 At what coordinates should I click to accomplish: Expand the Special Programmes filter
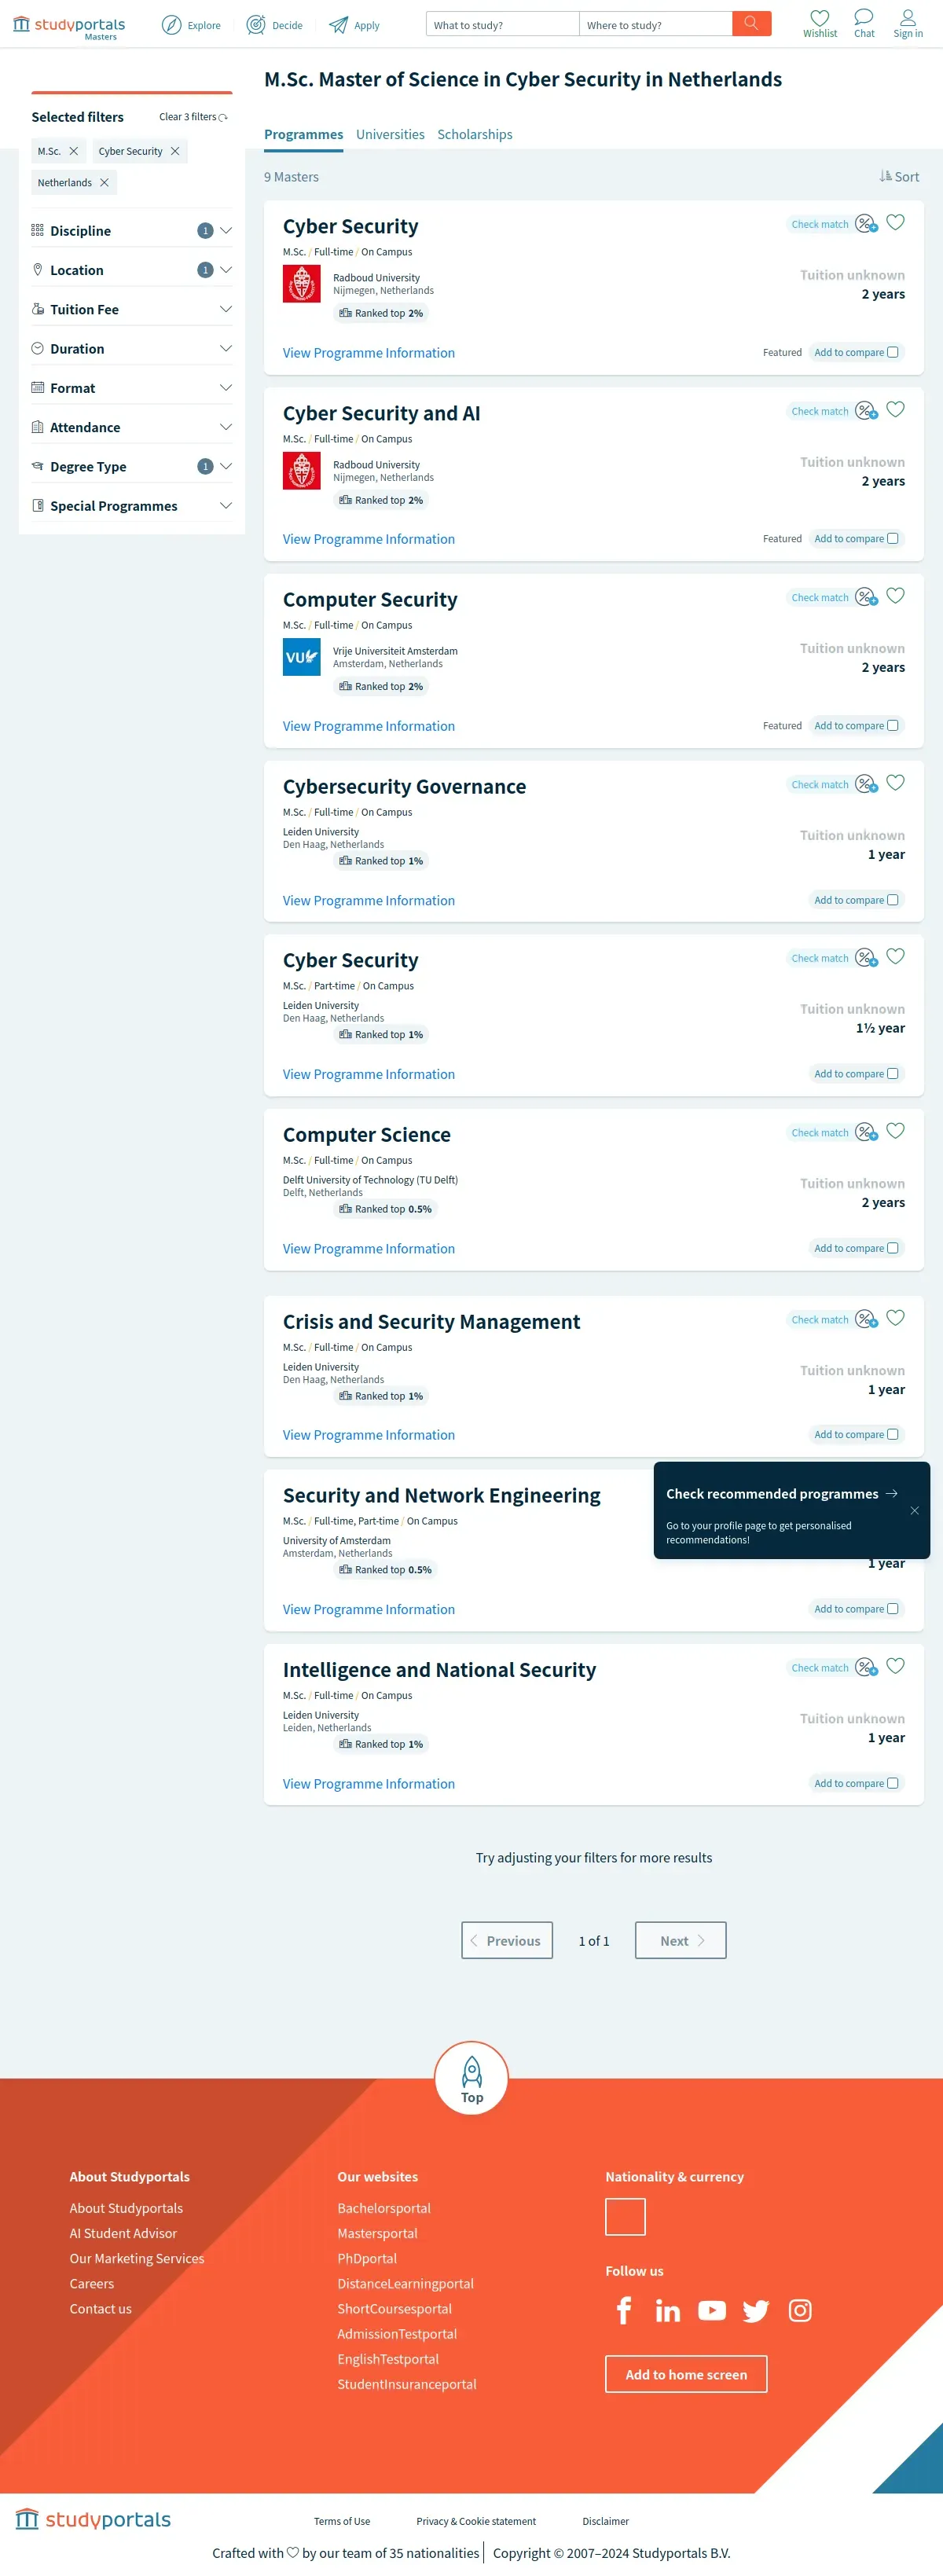(x=131, y=505)
